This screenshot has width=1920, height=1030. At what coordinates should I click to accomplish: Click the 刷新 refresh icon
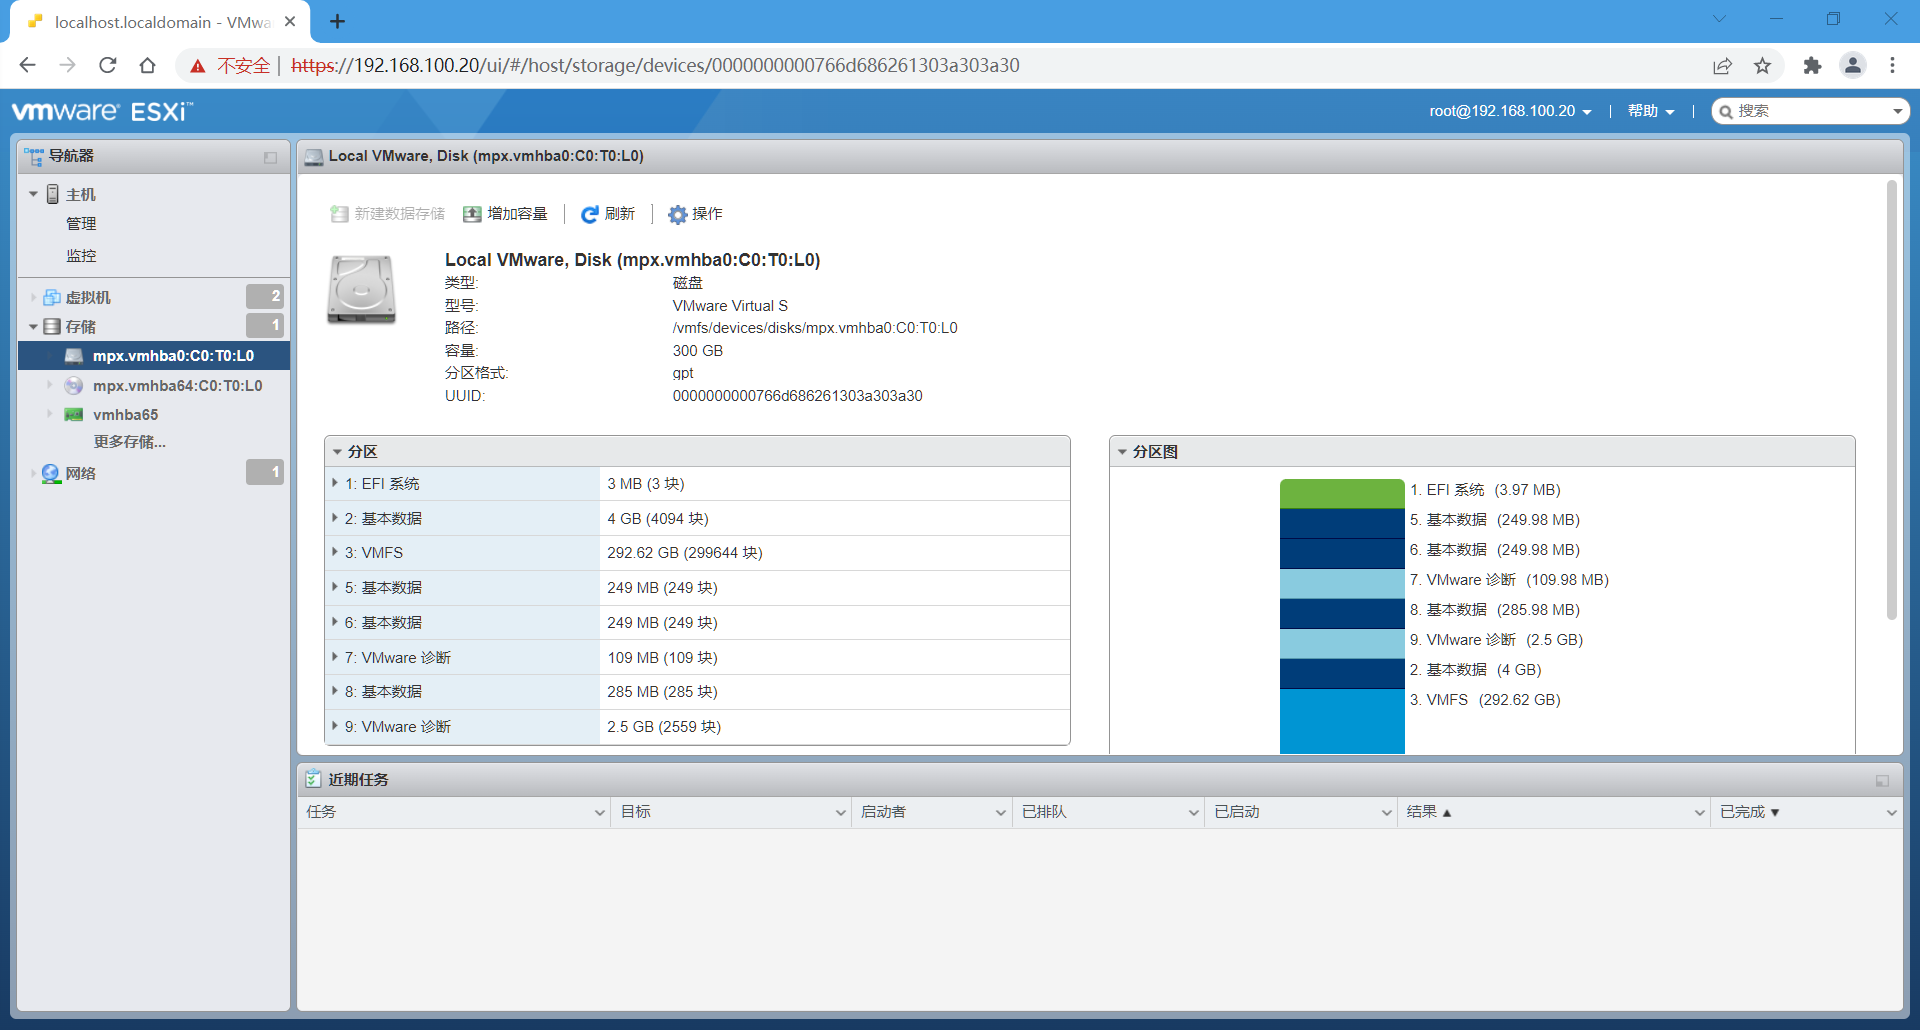pos(591,213)
